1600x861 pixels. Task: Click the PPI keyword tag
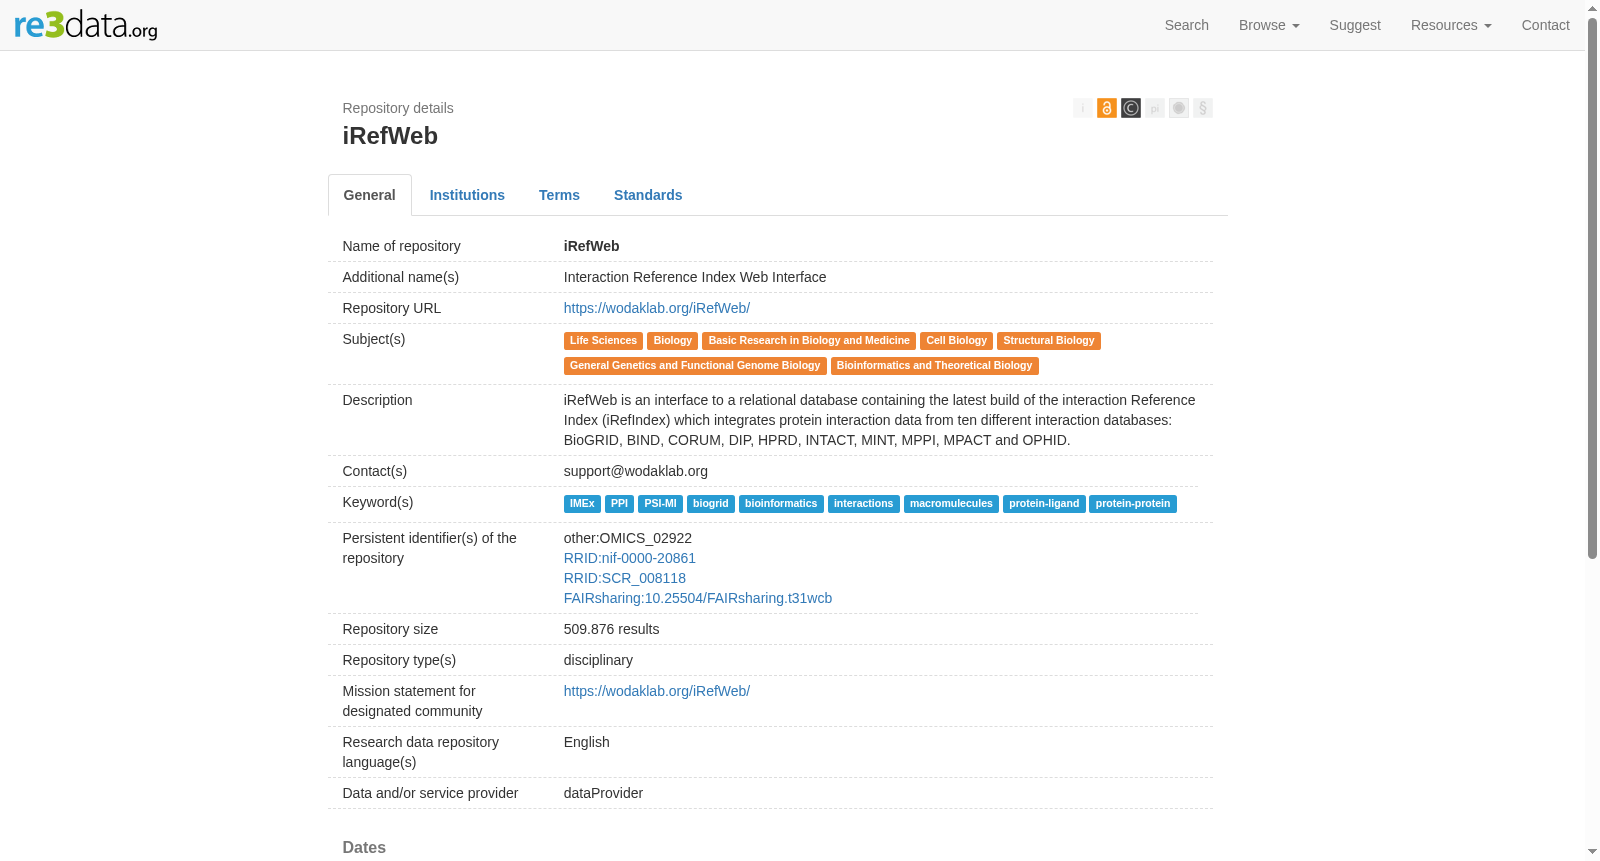point(620,504)
